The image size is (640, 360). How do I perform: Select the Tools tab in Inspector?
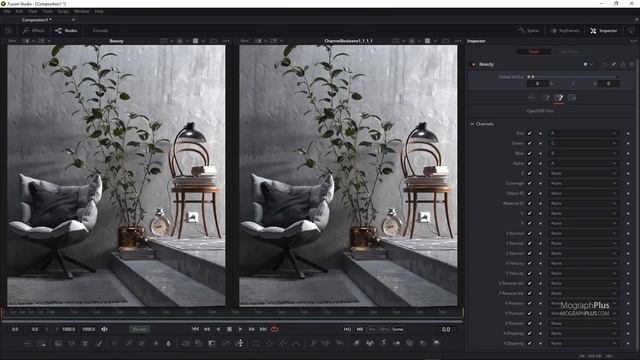(533, 52)
